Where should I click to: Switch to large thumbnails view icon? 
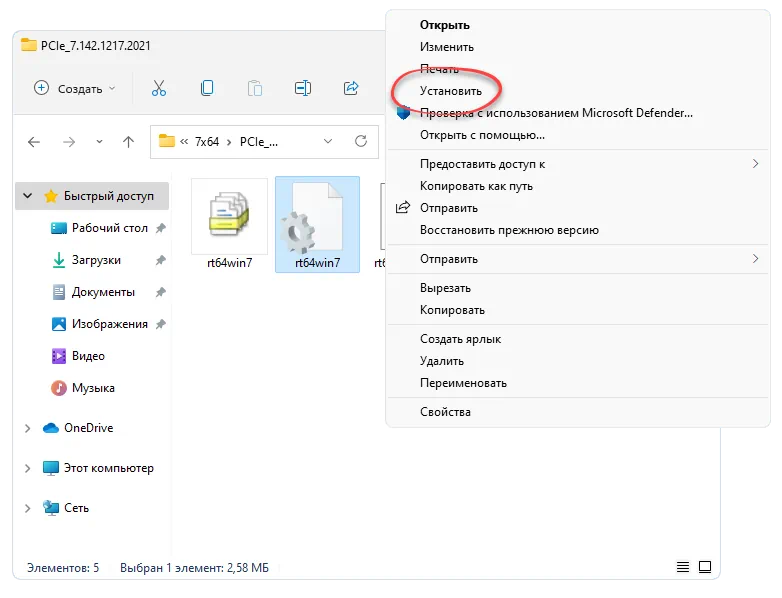[x=705, y=567]
